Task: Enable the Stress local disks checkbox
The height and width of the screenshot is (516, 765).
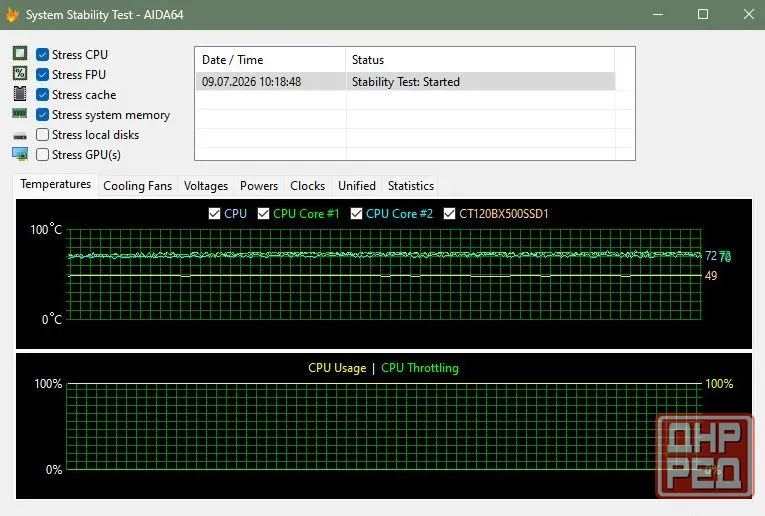Action: coord(42,135)
